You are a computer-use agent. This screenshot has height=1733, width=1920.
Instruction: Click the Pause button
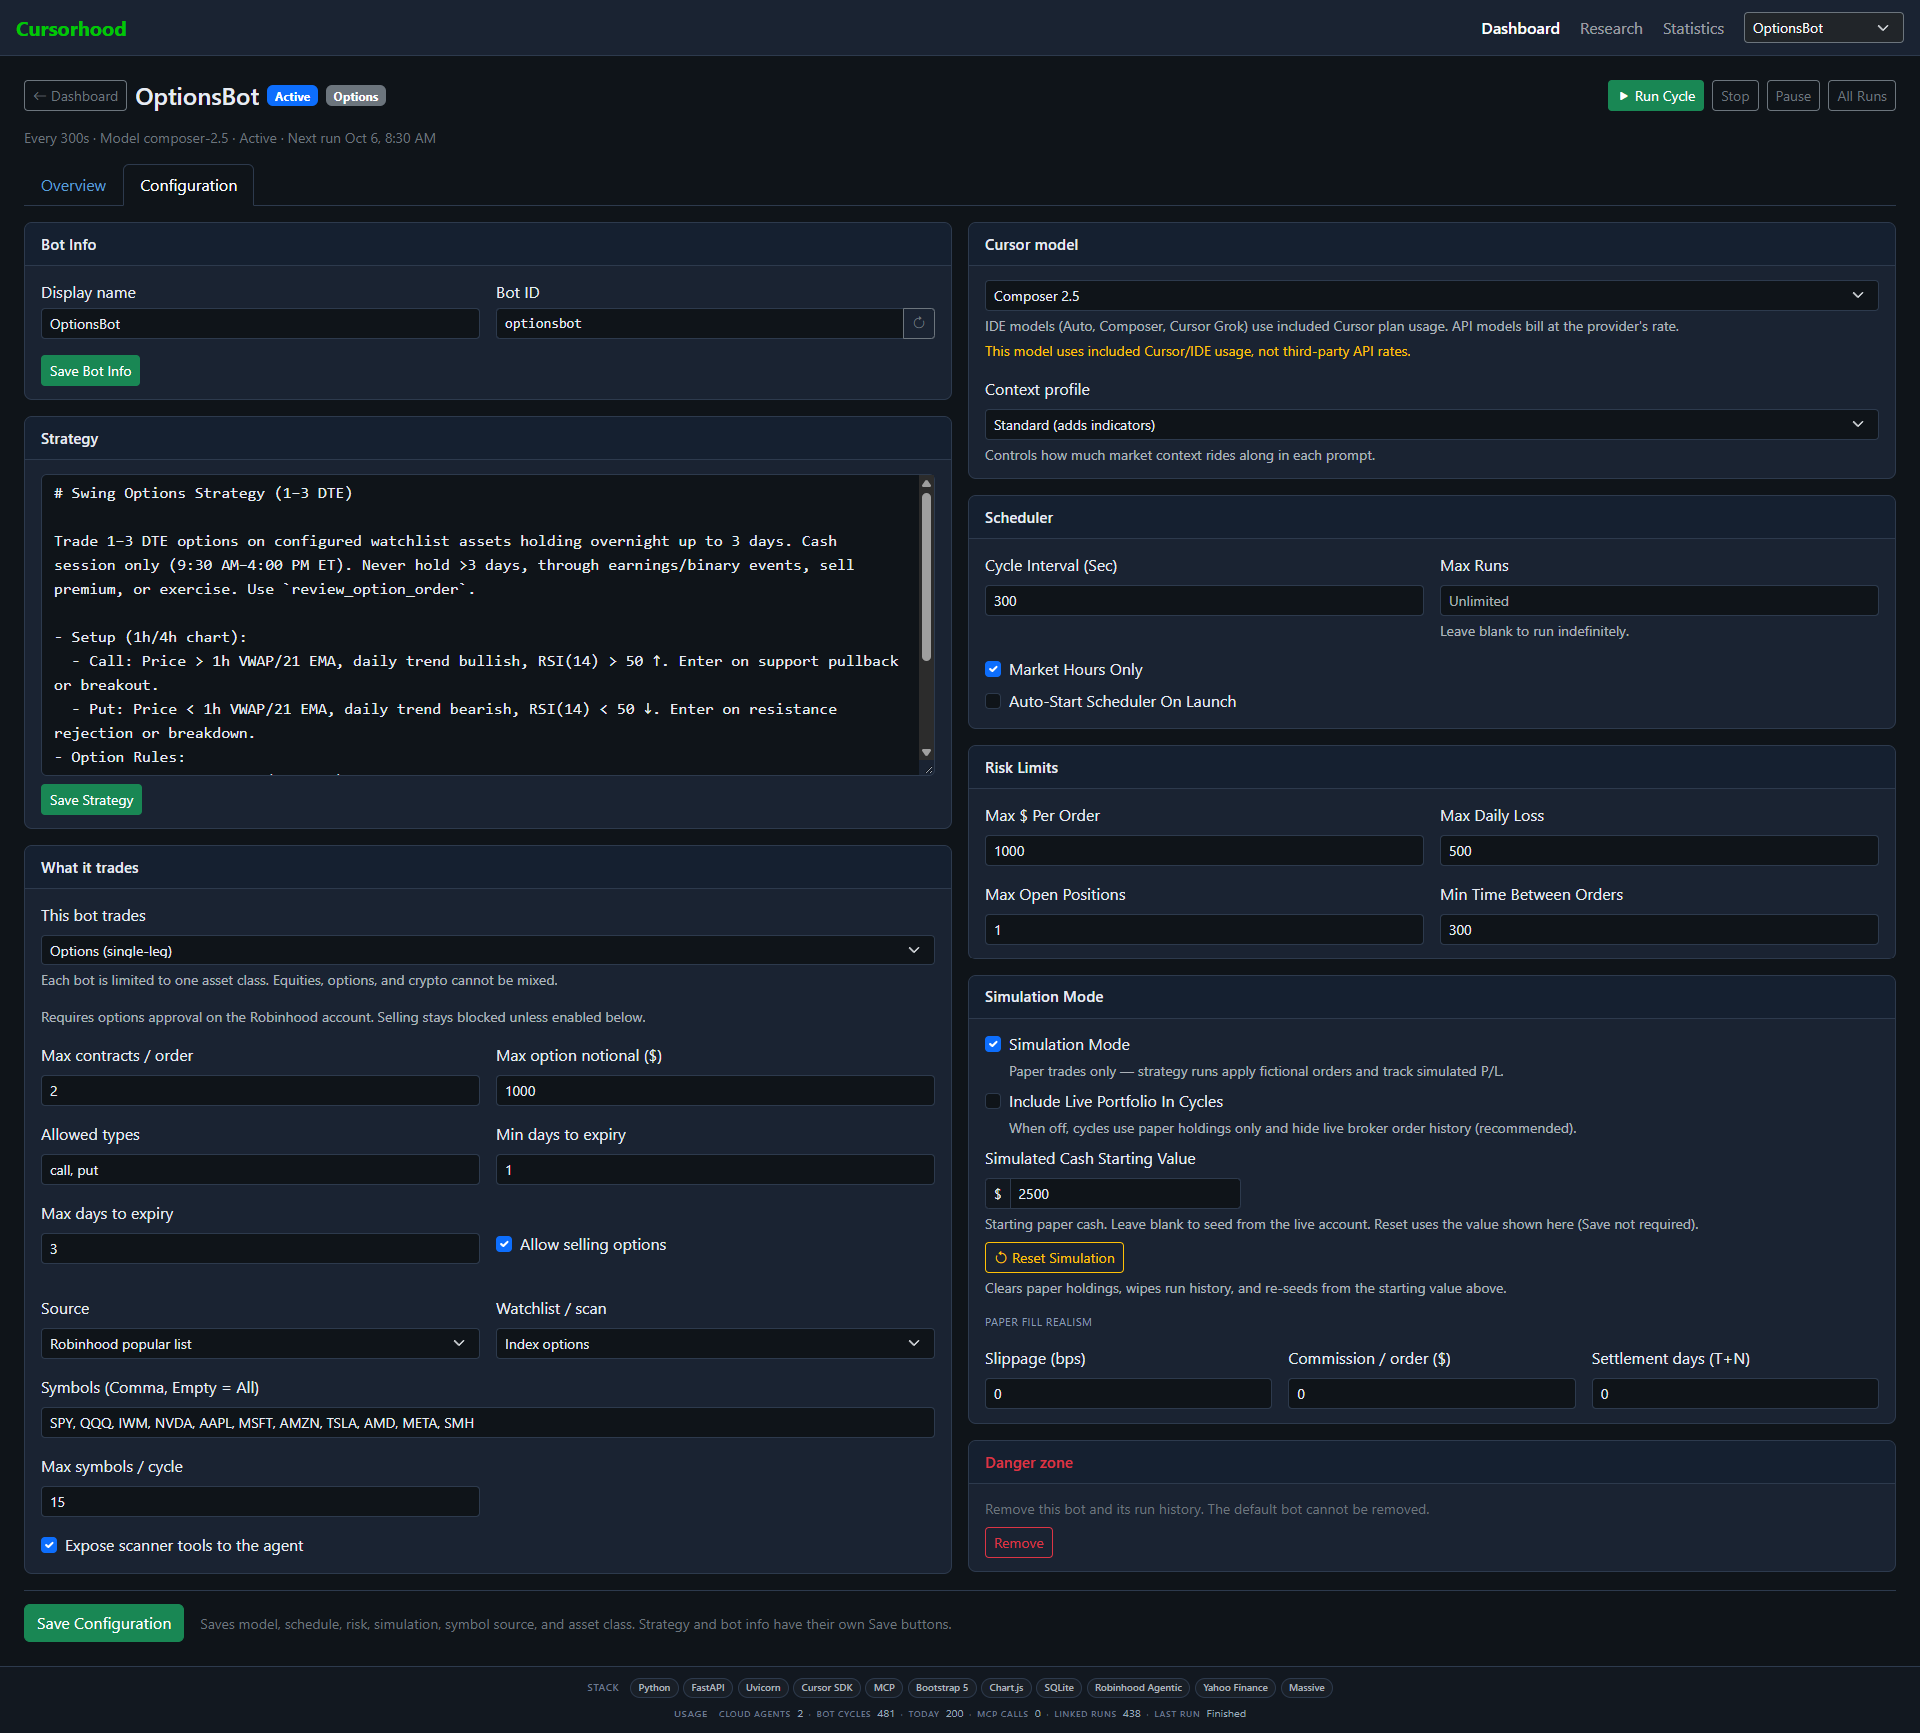click(x=1792, y=96)
